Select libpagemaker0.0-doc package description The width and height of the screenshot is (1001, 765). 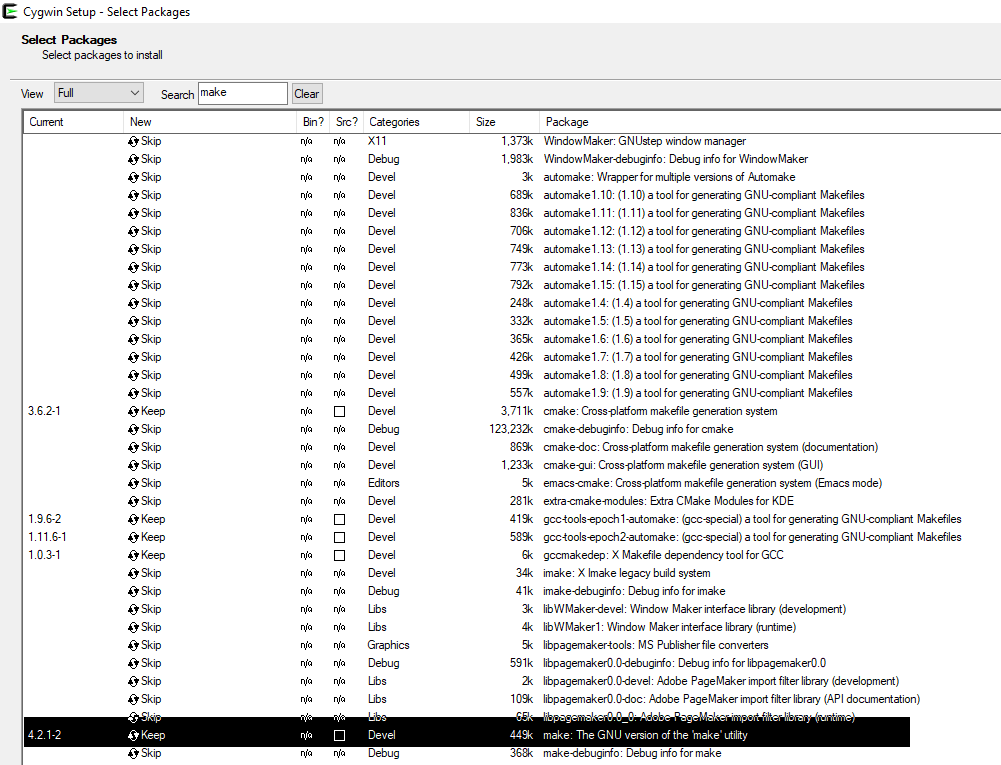coord(732,699)
